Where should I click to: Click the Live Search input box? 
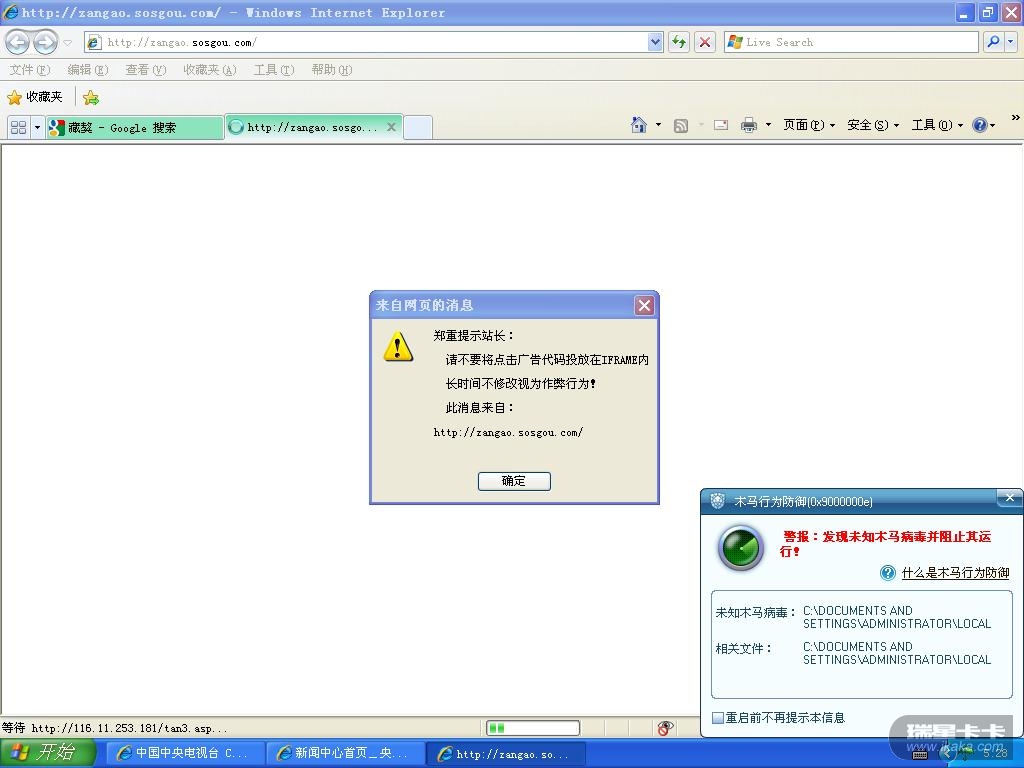(852, 42)
